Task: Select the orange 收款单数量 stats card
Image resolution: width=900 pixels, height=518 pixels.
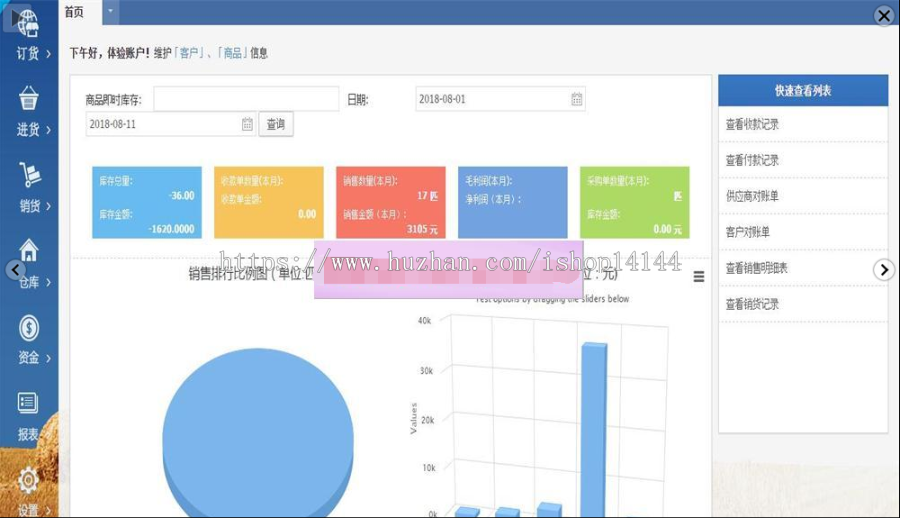Action: point(269,202)
